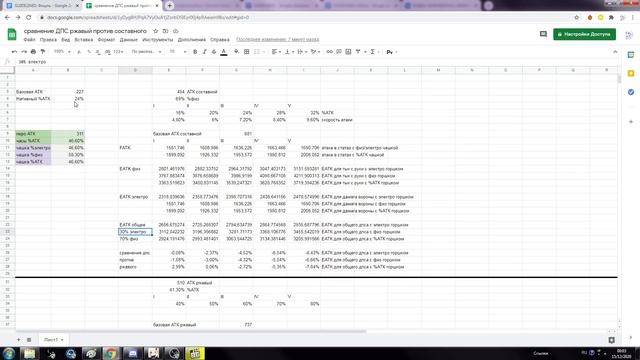Open the Файл menu

[29, 40]
